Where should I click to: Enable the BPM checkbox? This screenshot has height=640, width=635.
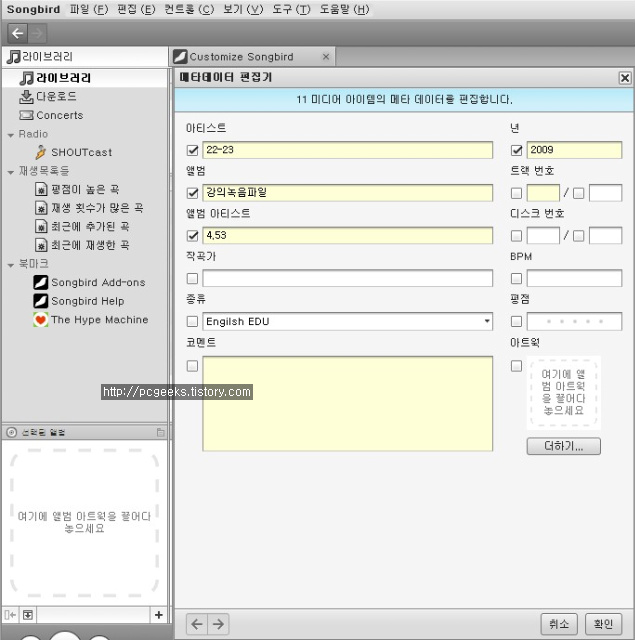pos(516,278)
